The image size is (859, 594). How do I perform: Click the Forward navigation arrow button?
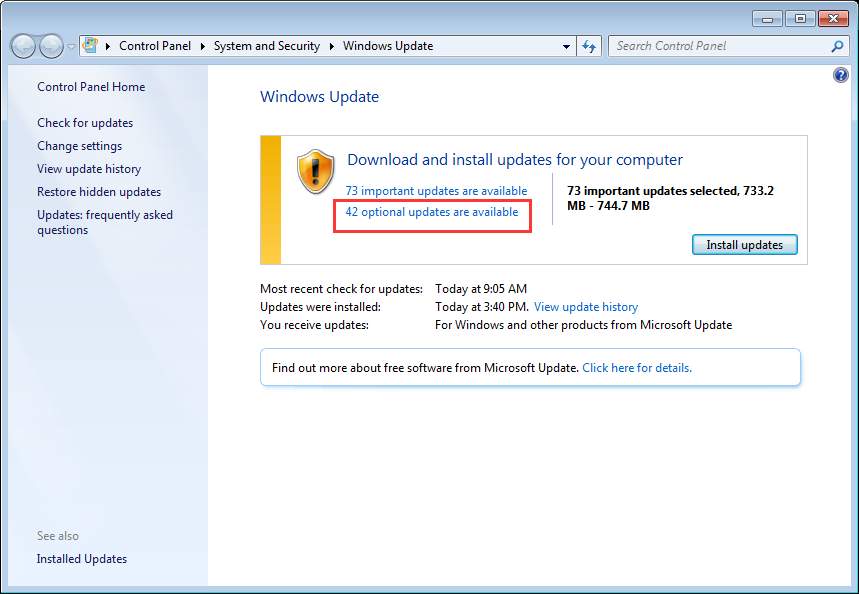point(50,46)
